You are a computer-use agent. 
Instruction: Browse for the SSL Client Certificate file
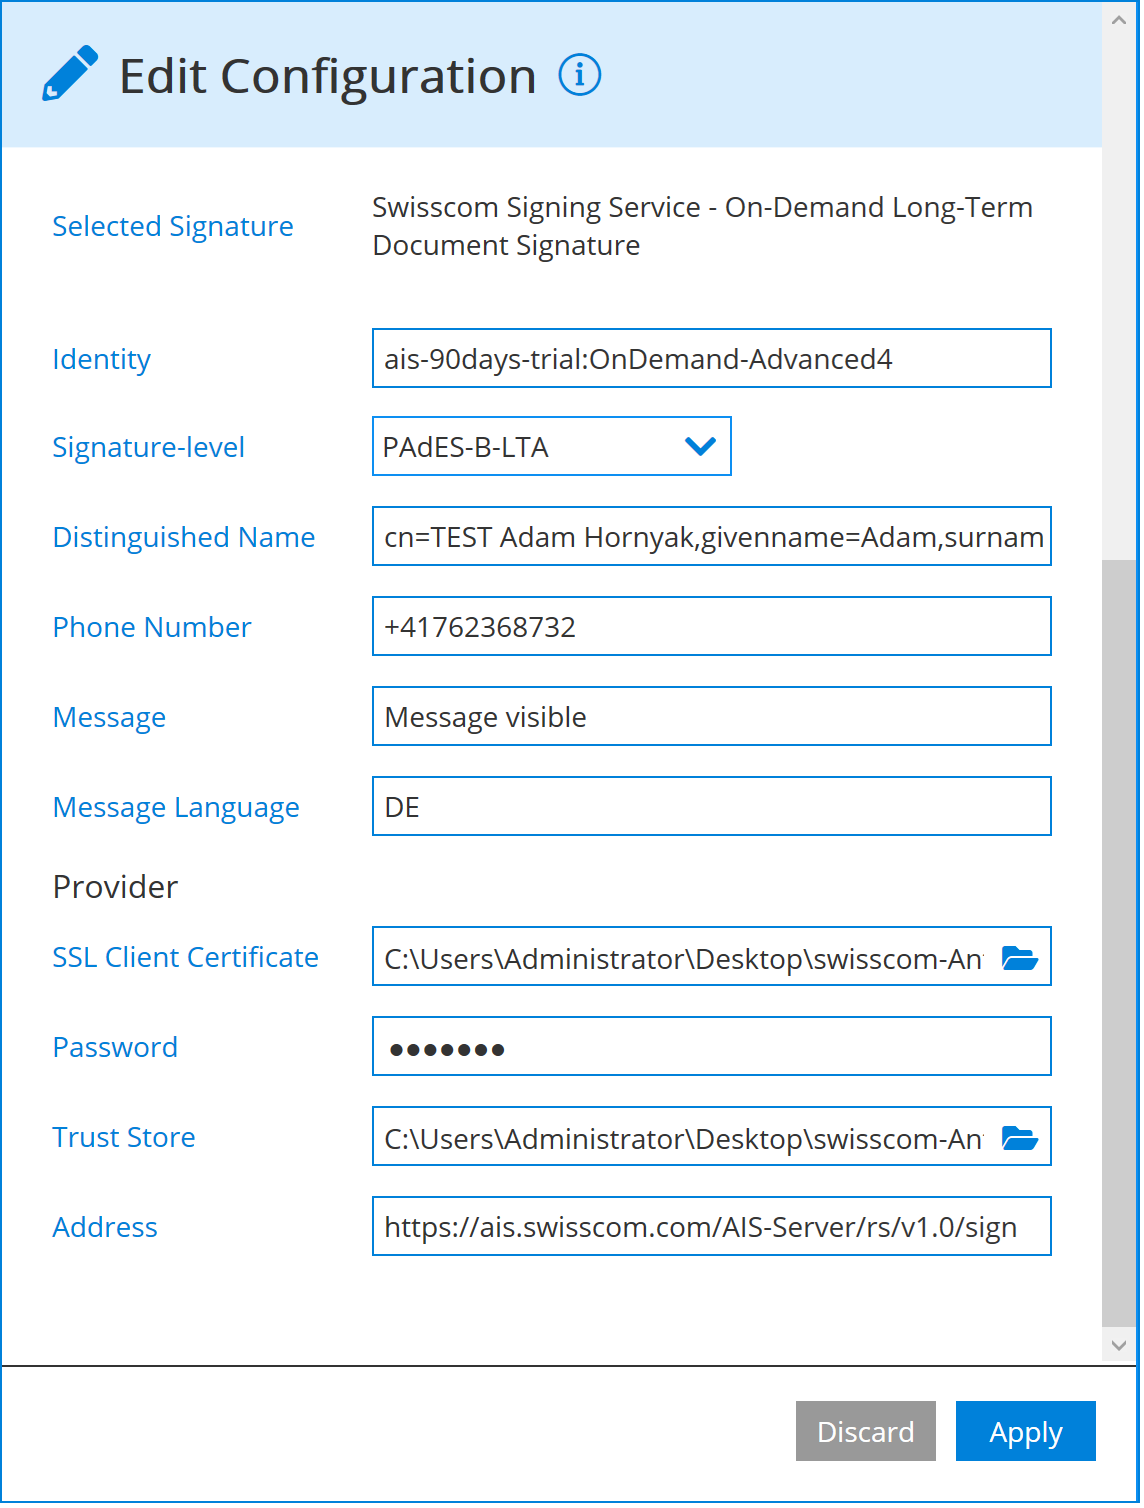(1020, 958)
